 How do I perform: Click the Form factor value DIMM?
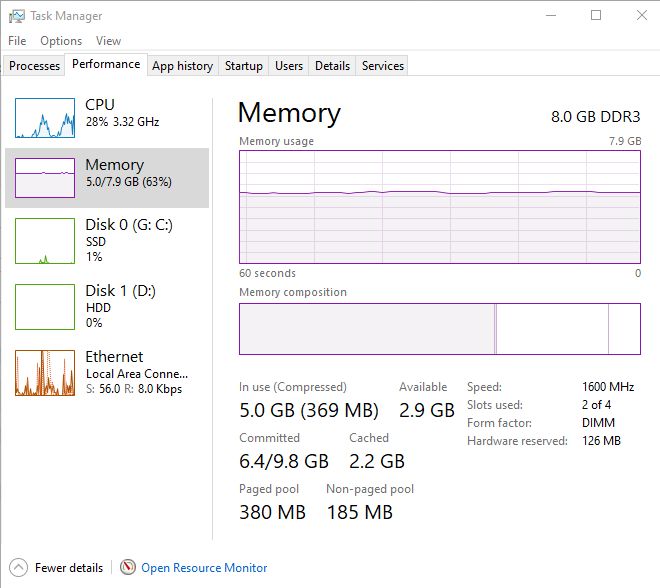598,423
